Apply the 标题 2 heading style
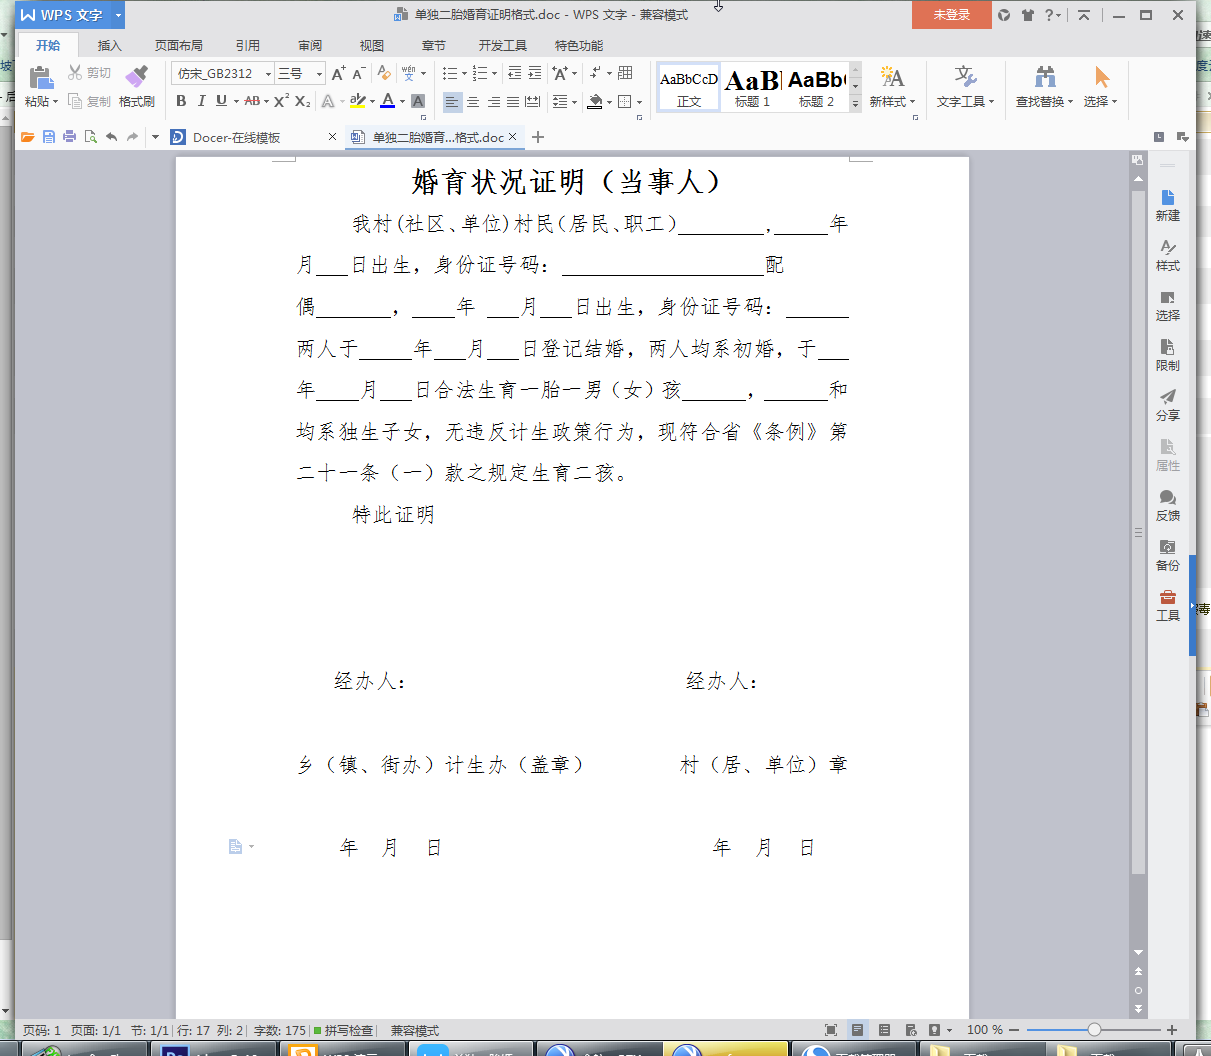The width and height of the screenshot is (1211, 1056). 816,88
